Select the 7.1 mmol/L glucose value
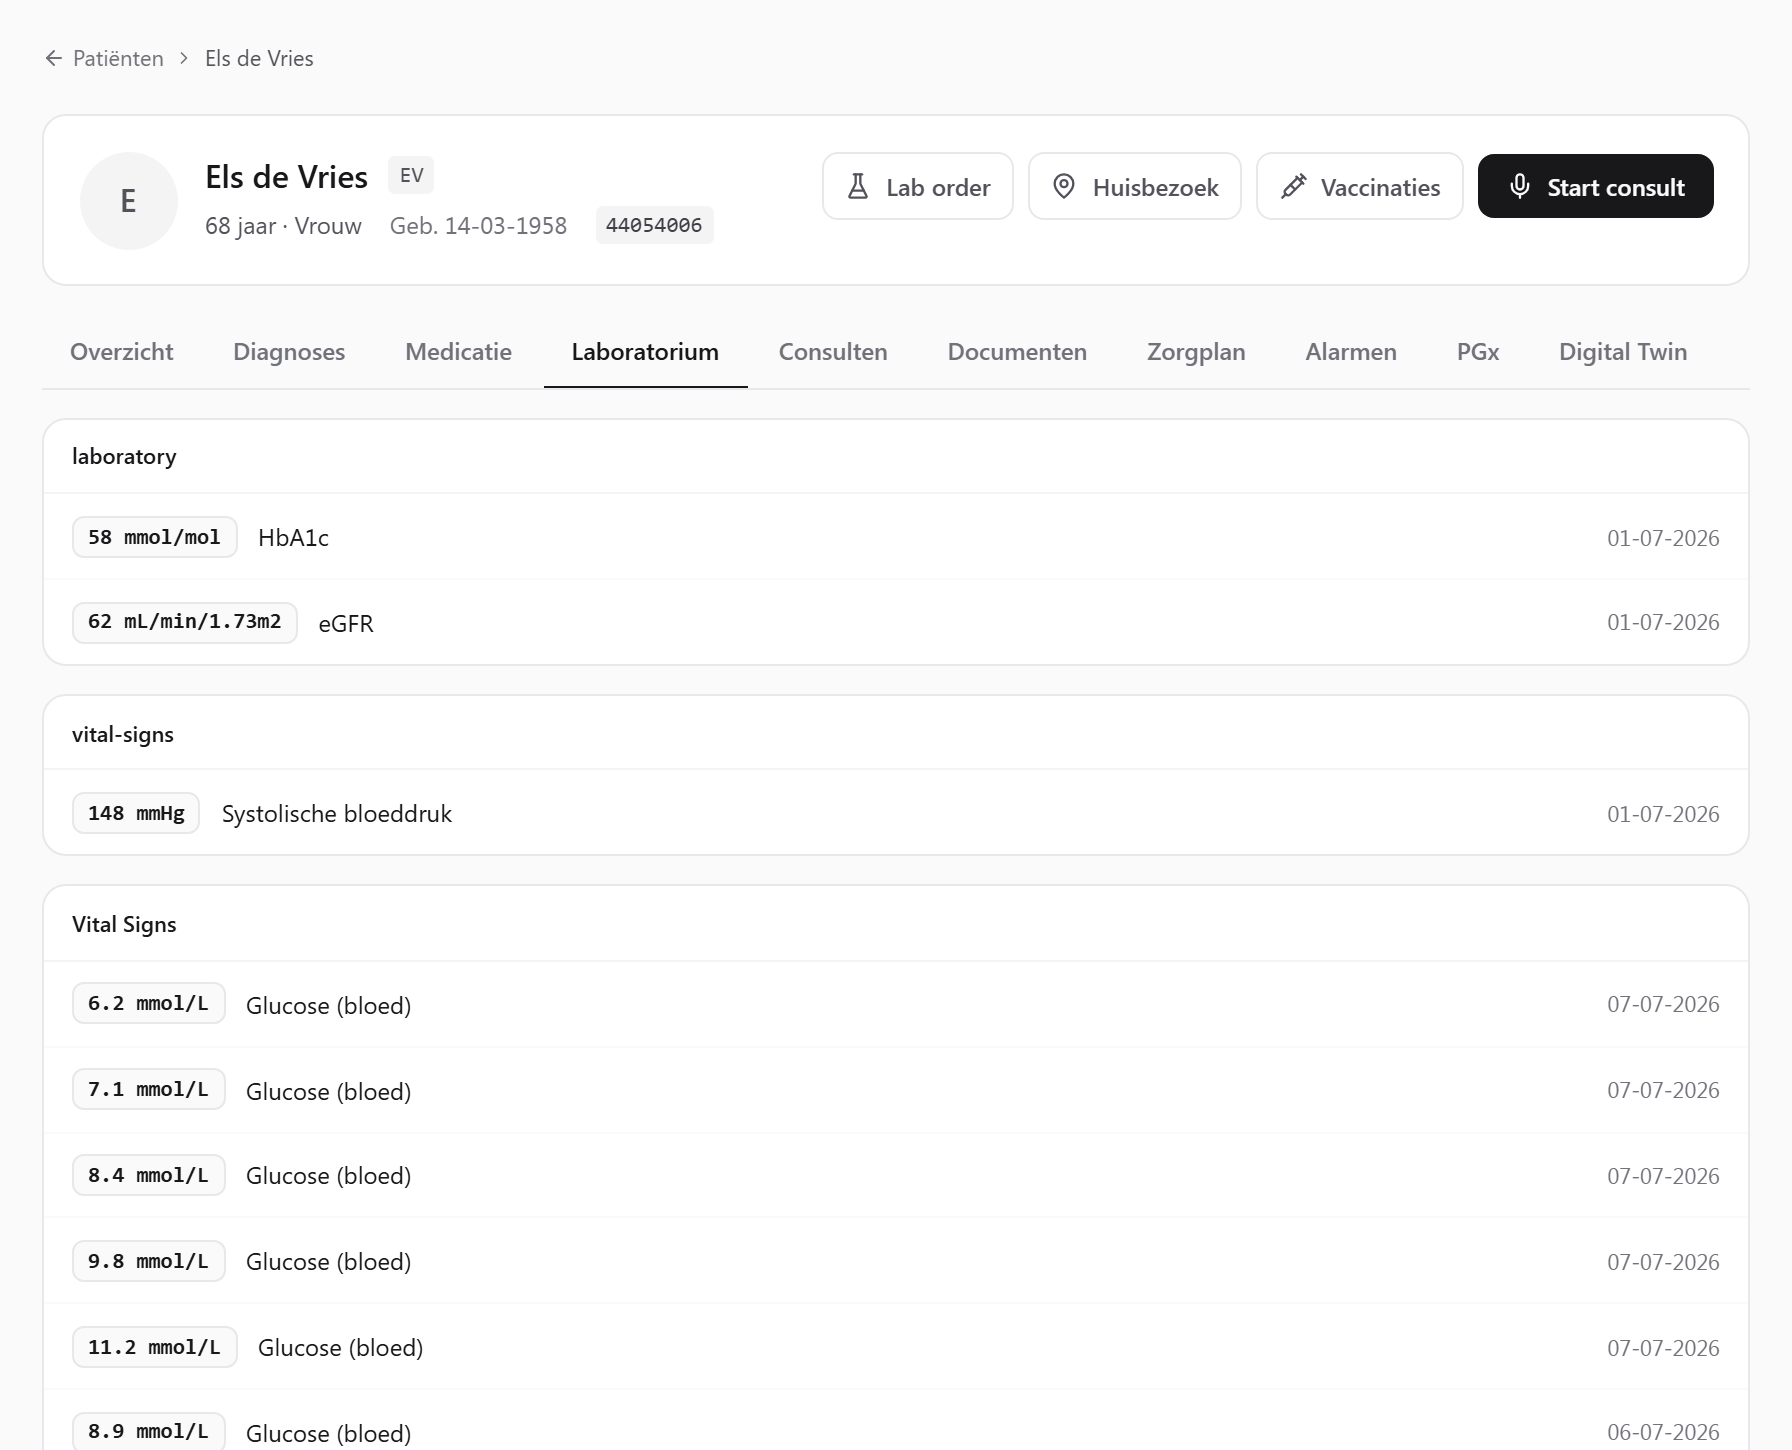This screenshot has height=1450, width=1792. pos(149,1089)
